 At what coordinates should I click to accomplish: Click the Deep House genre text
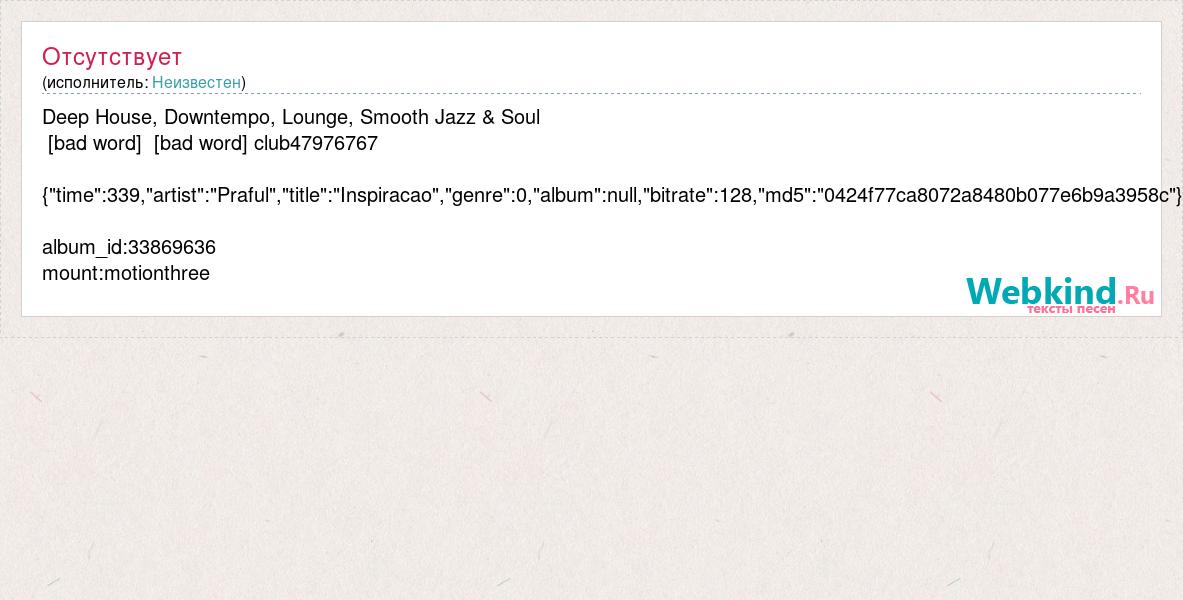pos(97,118)
